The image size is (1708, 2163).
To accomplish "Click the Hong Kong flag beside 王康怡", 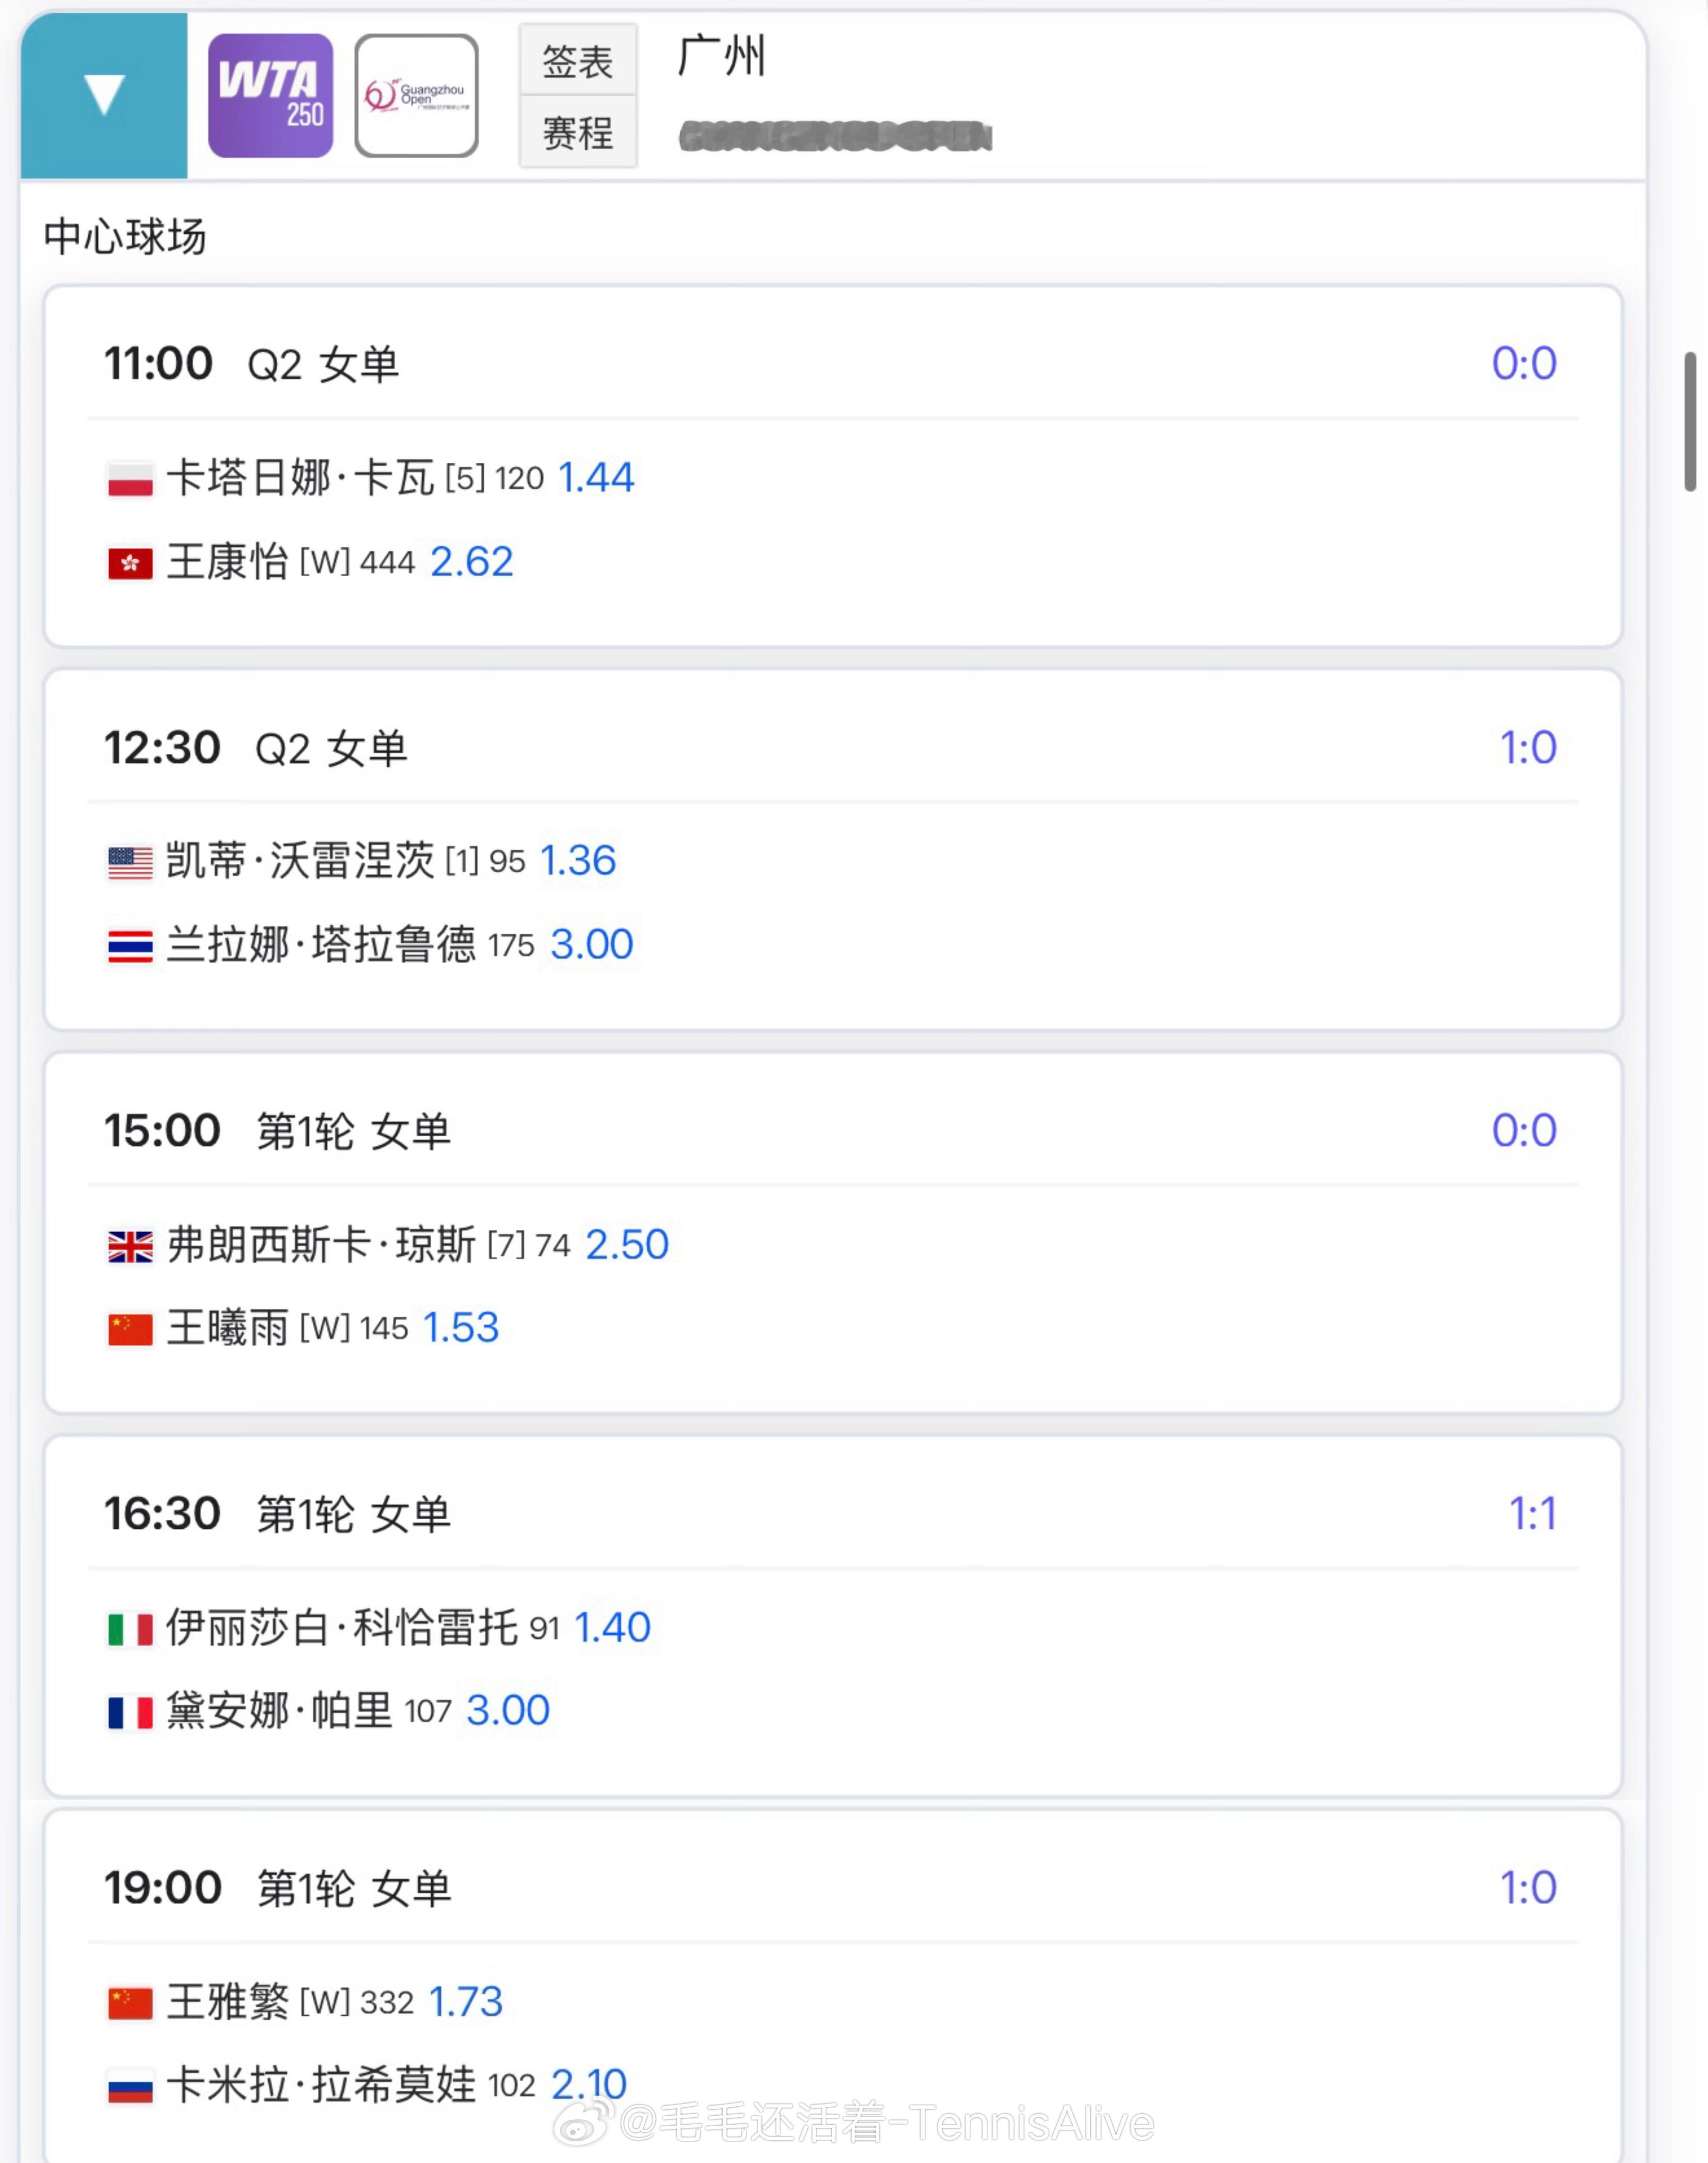I will (130, 563).
